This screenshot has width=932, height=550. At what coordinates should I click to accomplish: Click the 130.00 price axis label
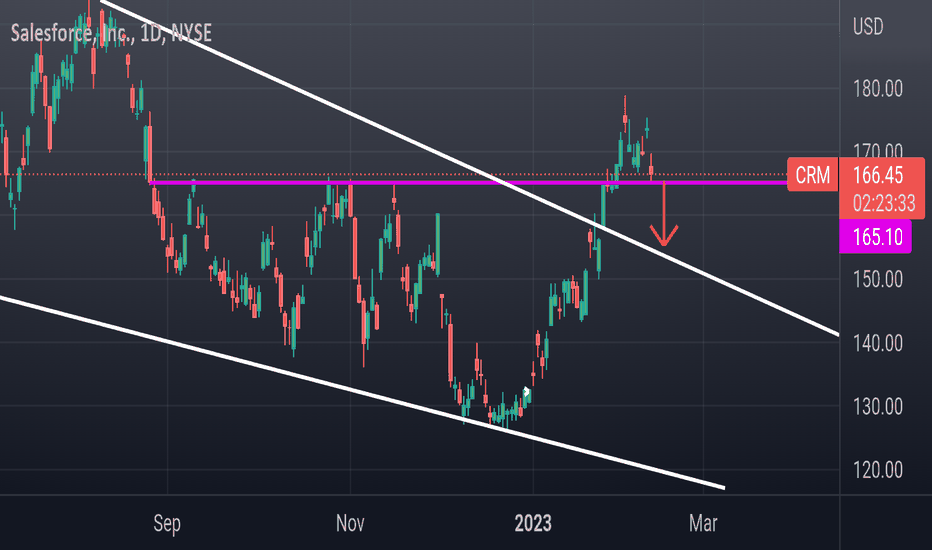pyautogui.click(x=878, y=407)
